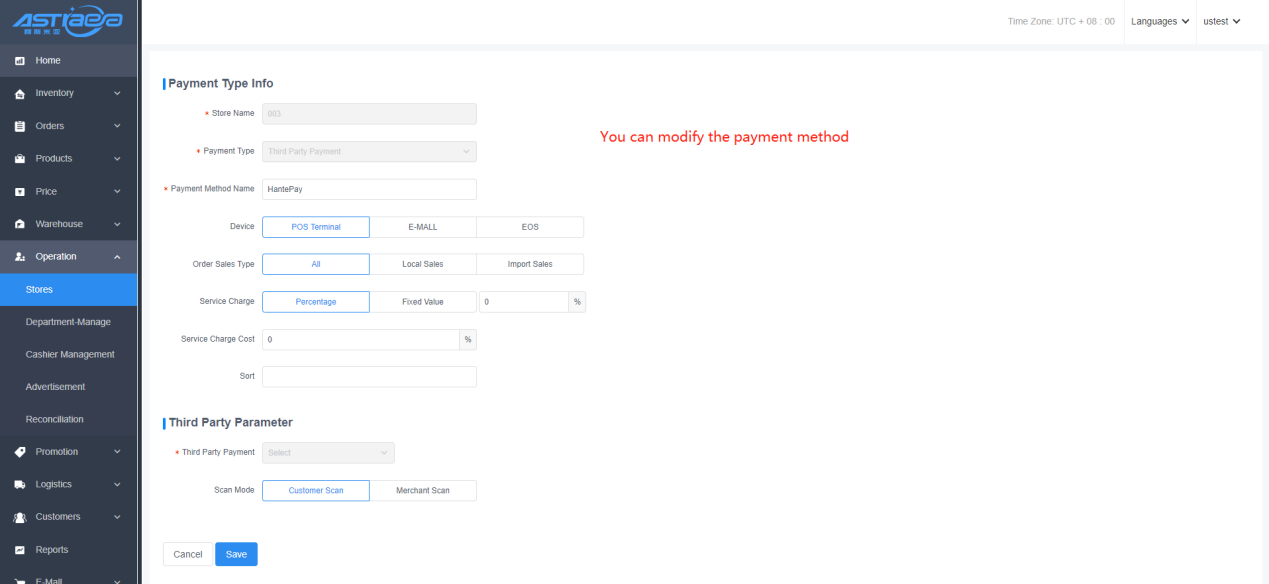Click the Logistics truck icon
This screenshot has height=584, width=1269.
pyautogui.click(x=19, y=485)
